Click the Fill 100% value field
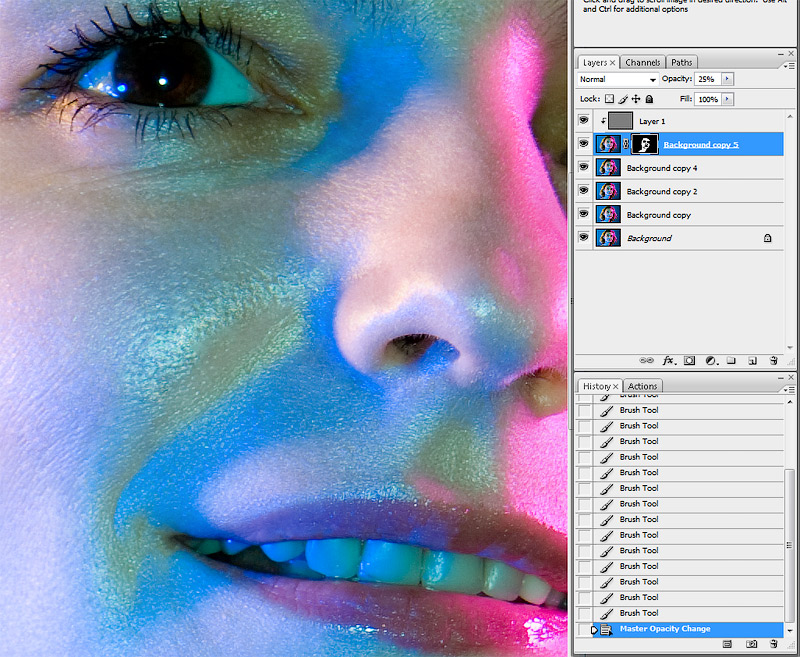Viewport: 800px width, 657px height. click(708, 99)
